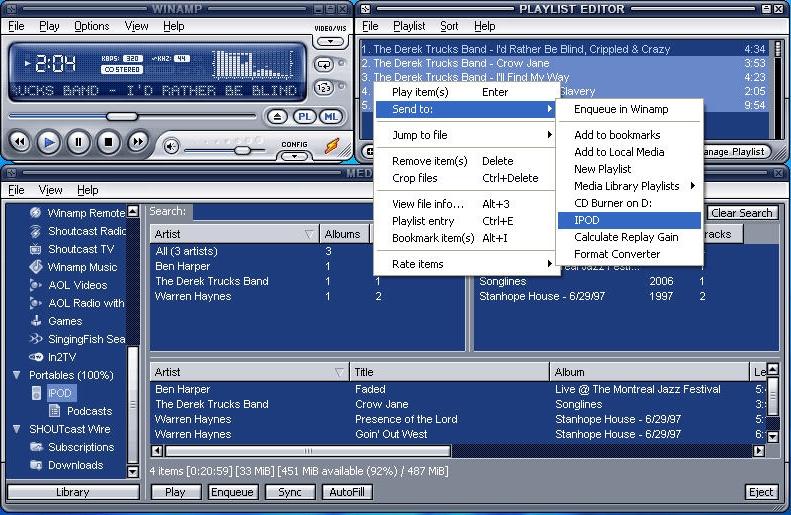Toggle the repeat button
791x515 pixels.
click(323, 65)
